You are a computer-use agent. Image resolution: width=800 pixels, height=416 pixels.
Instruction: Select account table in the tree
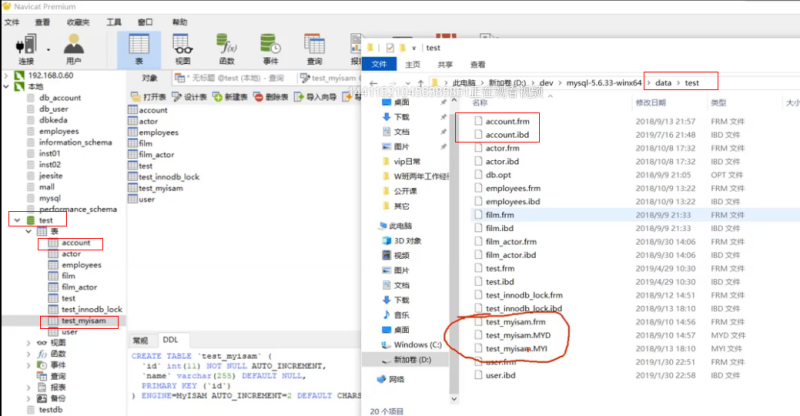point(76,243)
